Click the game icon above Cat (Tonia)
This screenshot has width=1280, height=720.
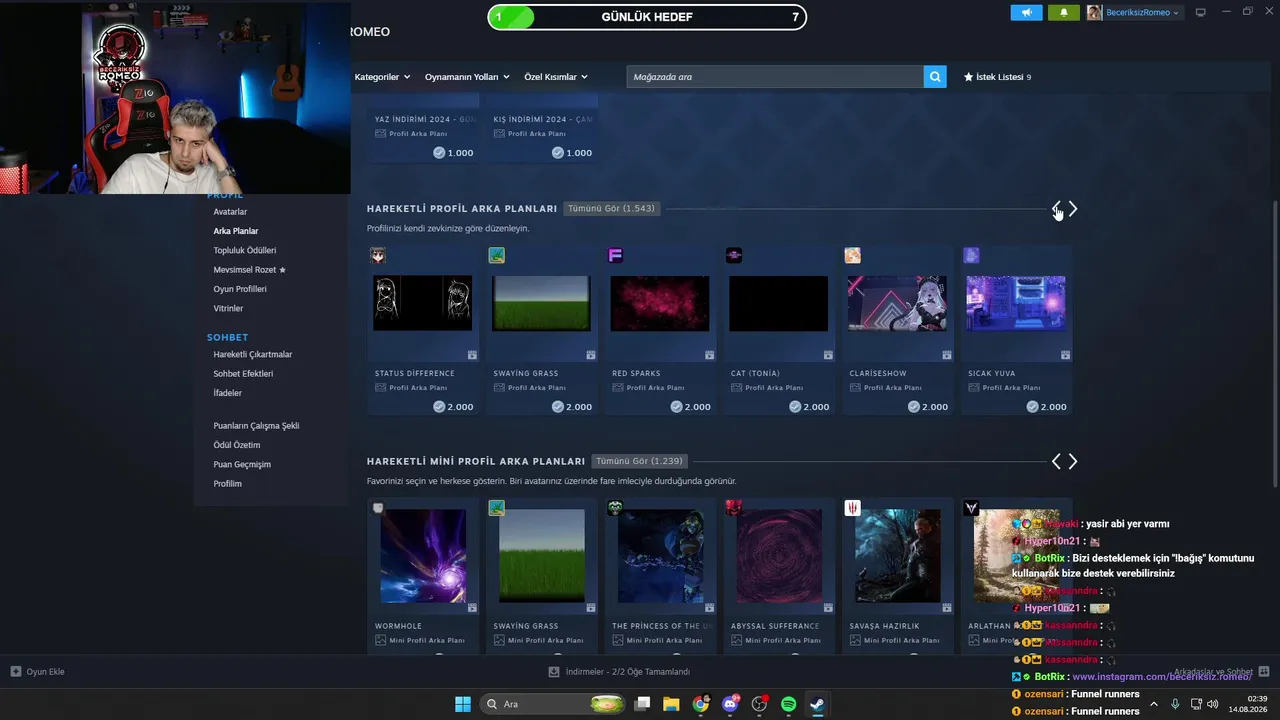pyautogui.click(x=734, y=256)
